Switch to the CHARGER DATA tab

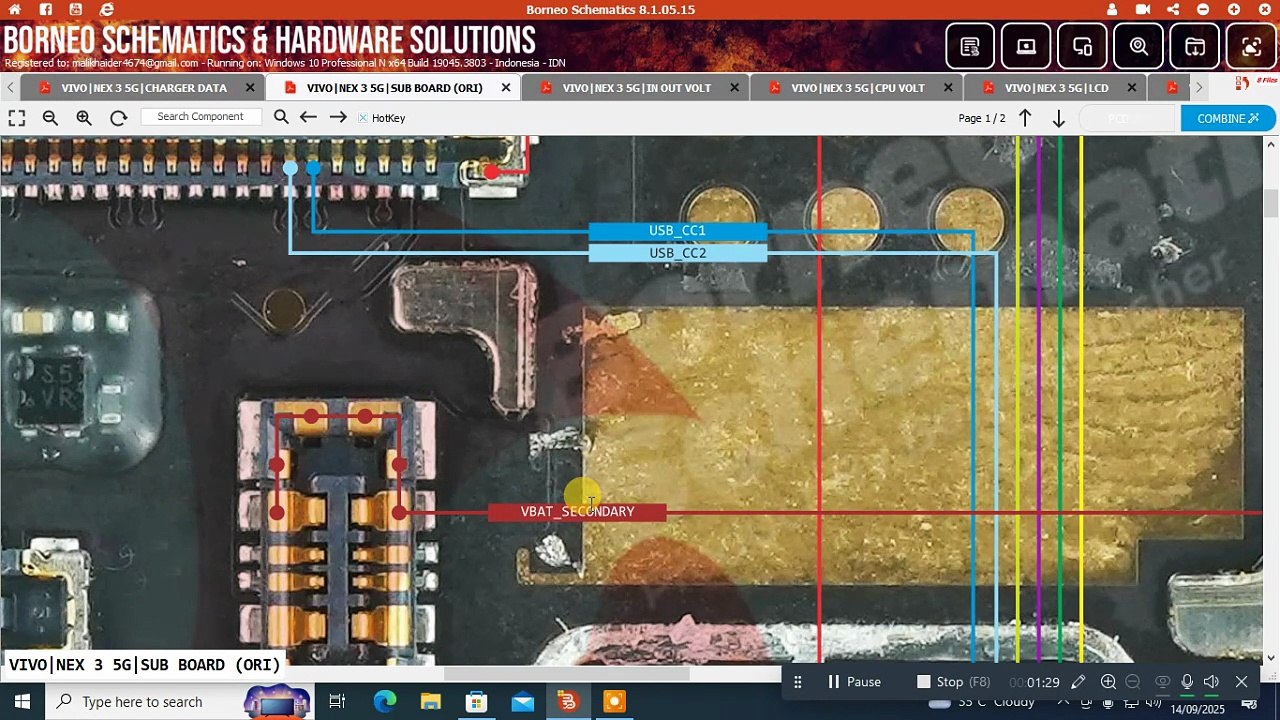tap(144, 88)
